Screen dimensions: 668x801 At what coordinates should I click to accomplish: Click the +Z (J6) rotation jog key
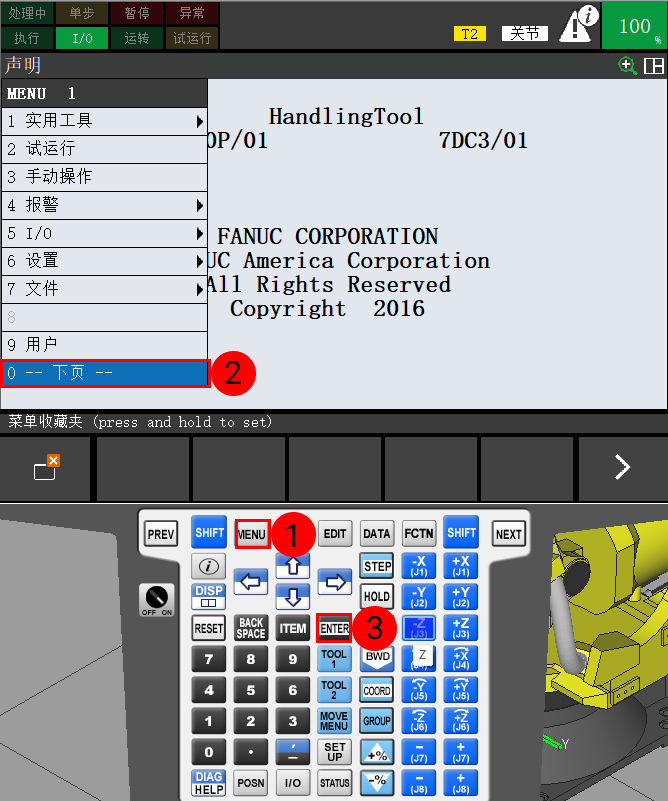pyautogui.click(x=461, y=721)
